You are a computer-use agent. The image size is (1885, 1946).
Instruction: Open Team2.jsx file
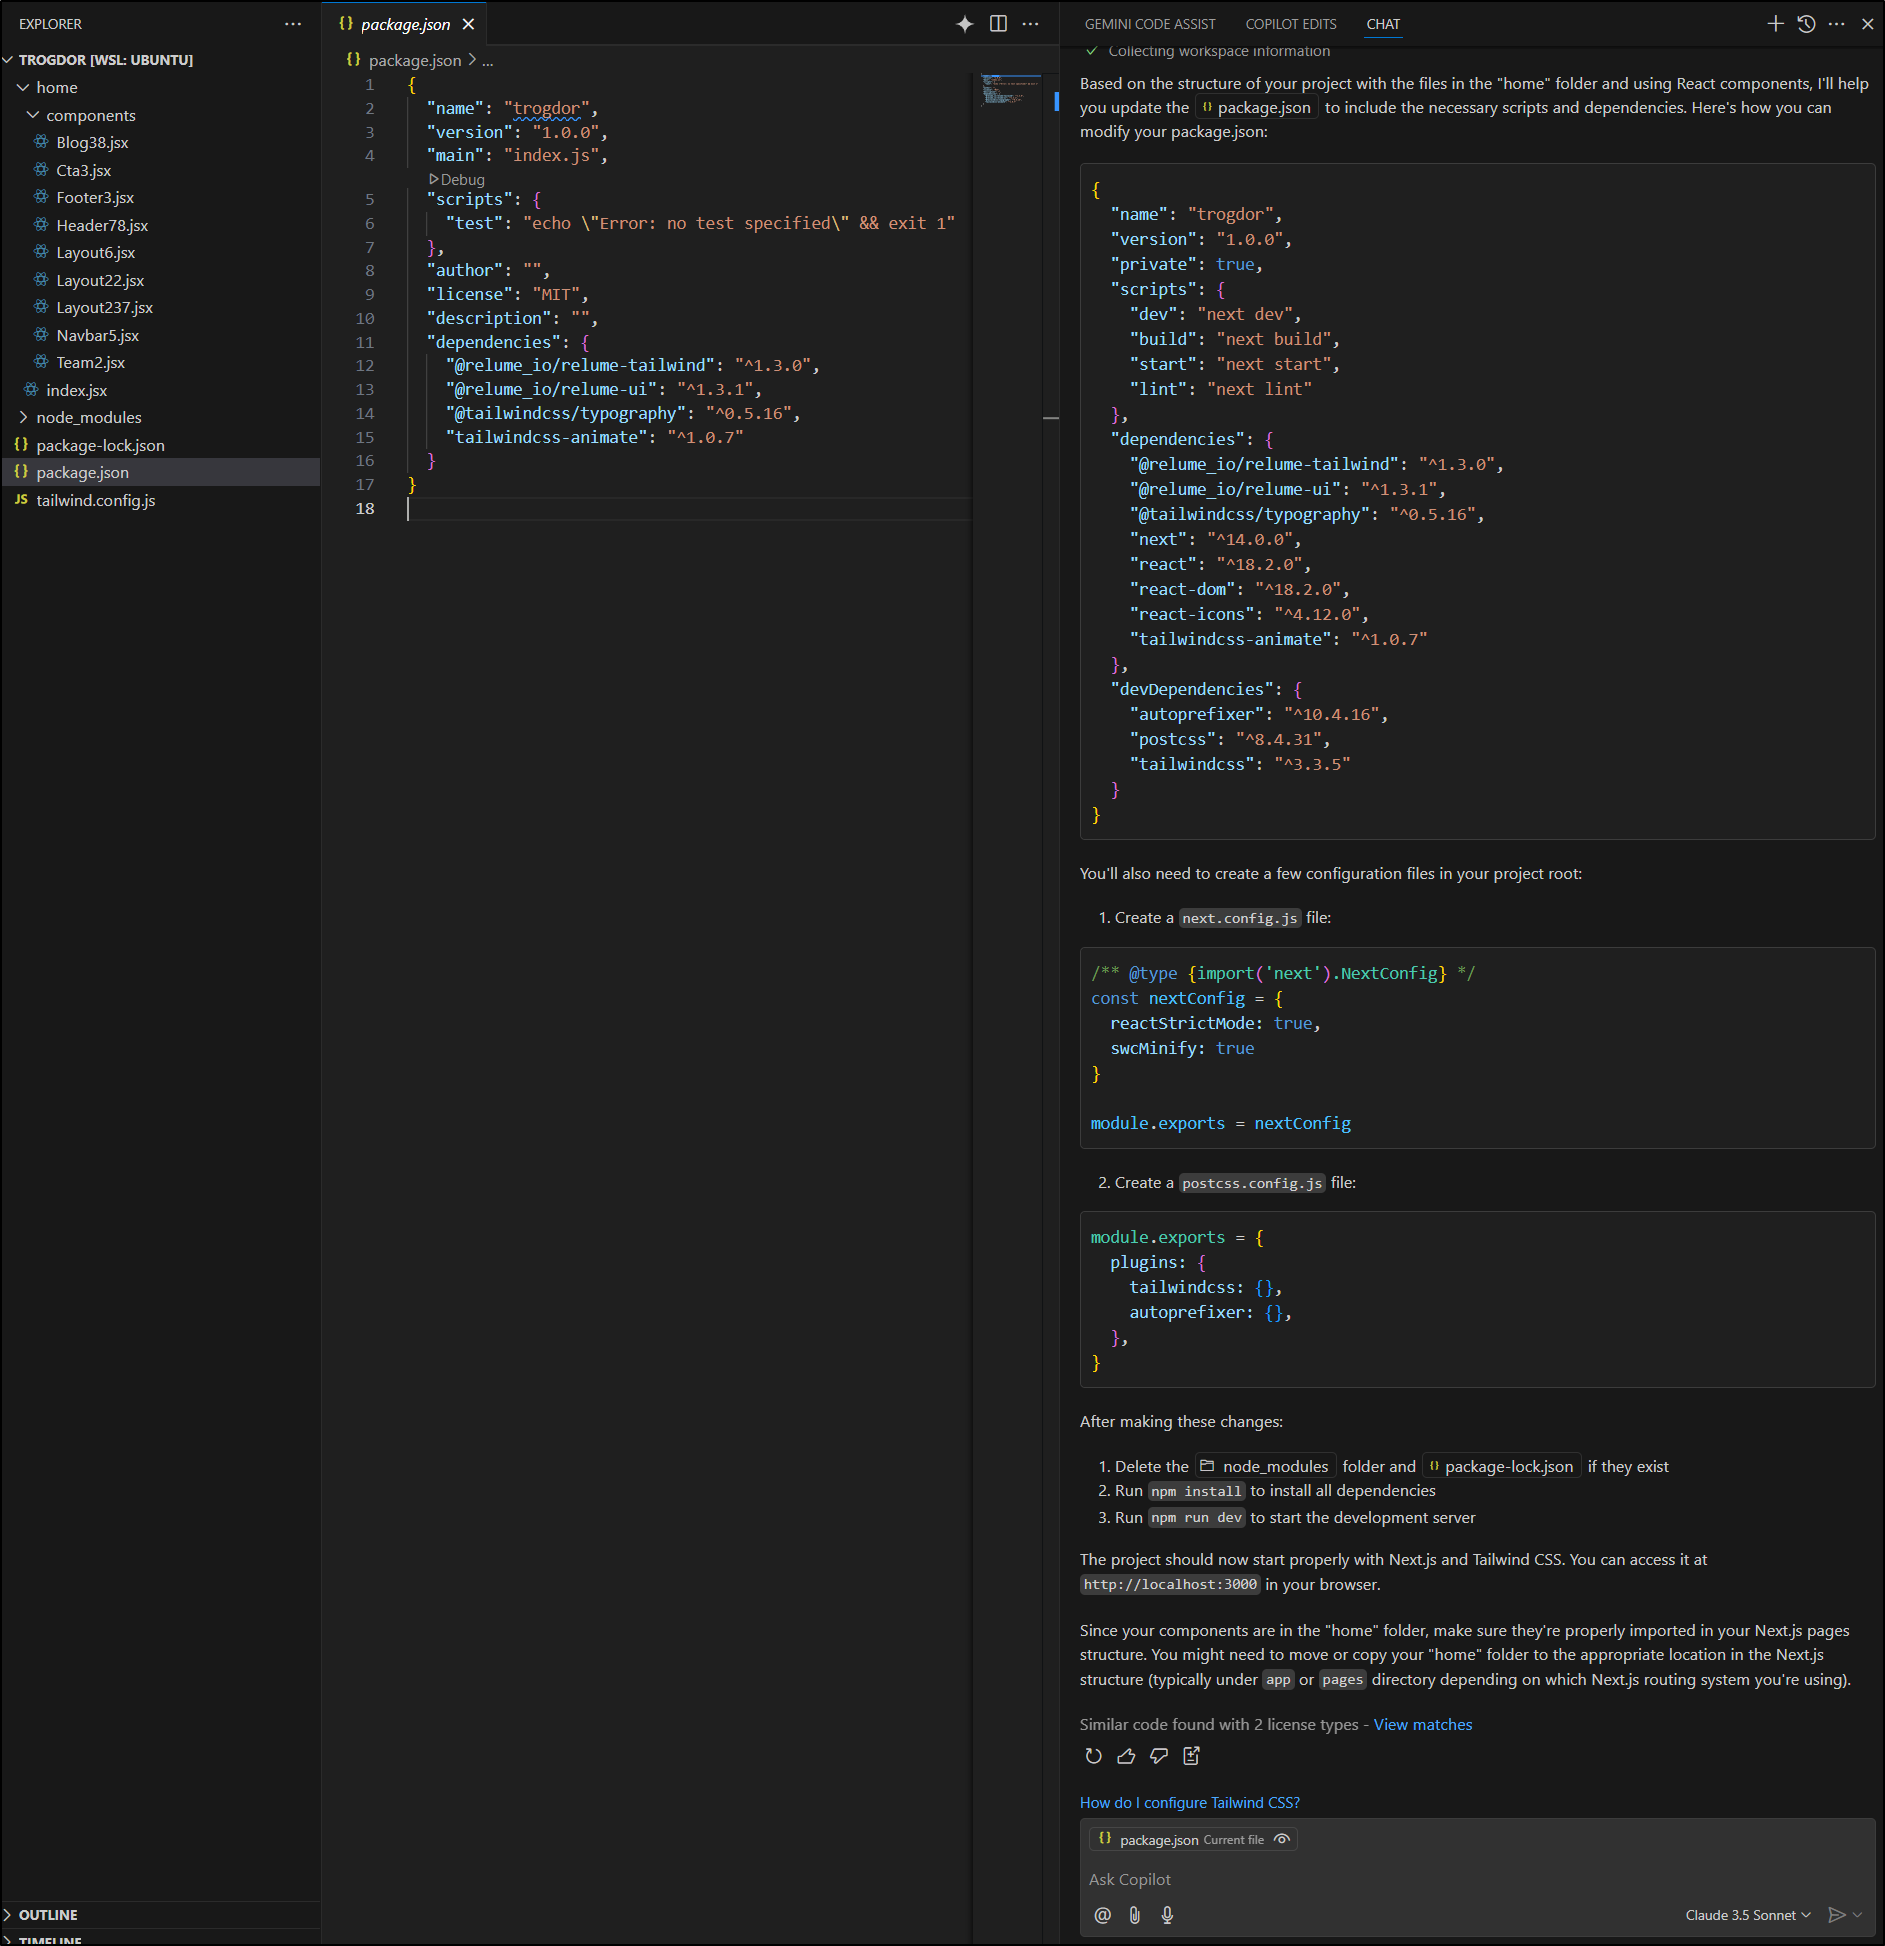point(91,363)
